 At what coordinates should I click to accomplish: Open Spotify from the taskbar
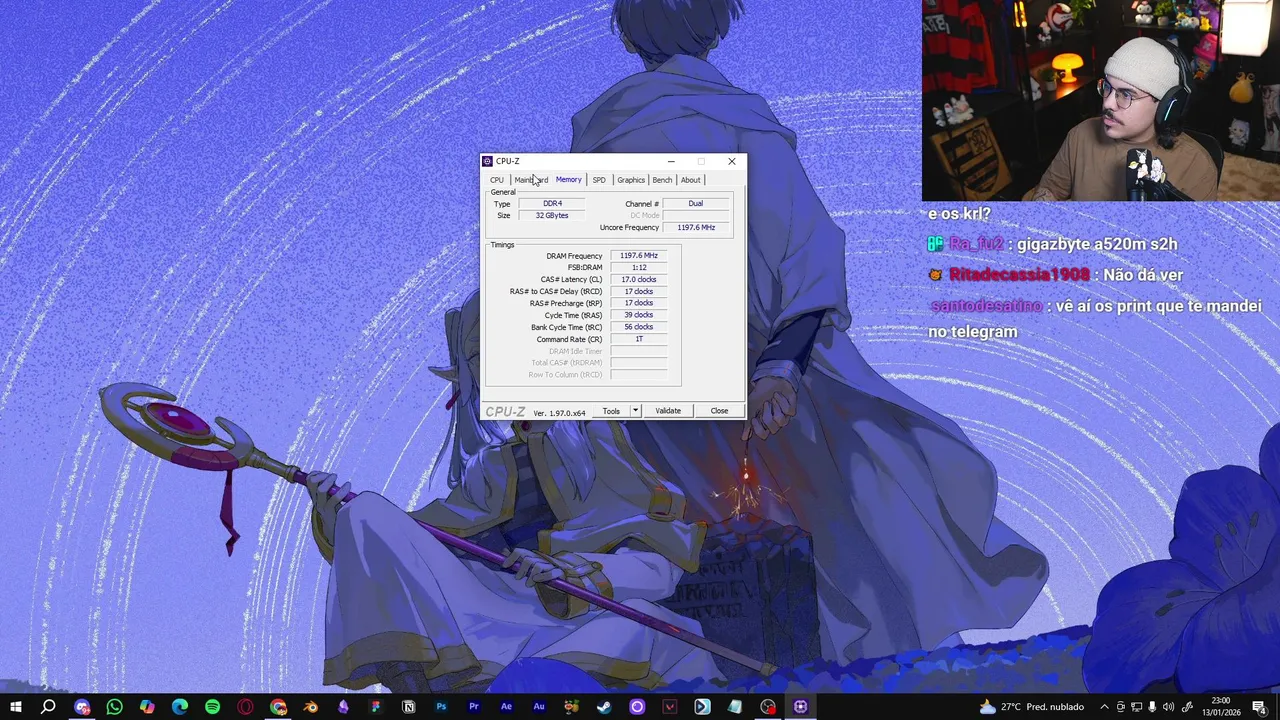[212, 707]
